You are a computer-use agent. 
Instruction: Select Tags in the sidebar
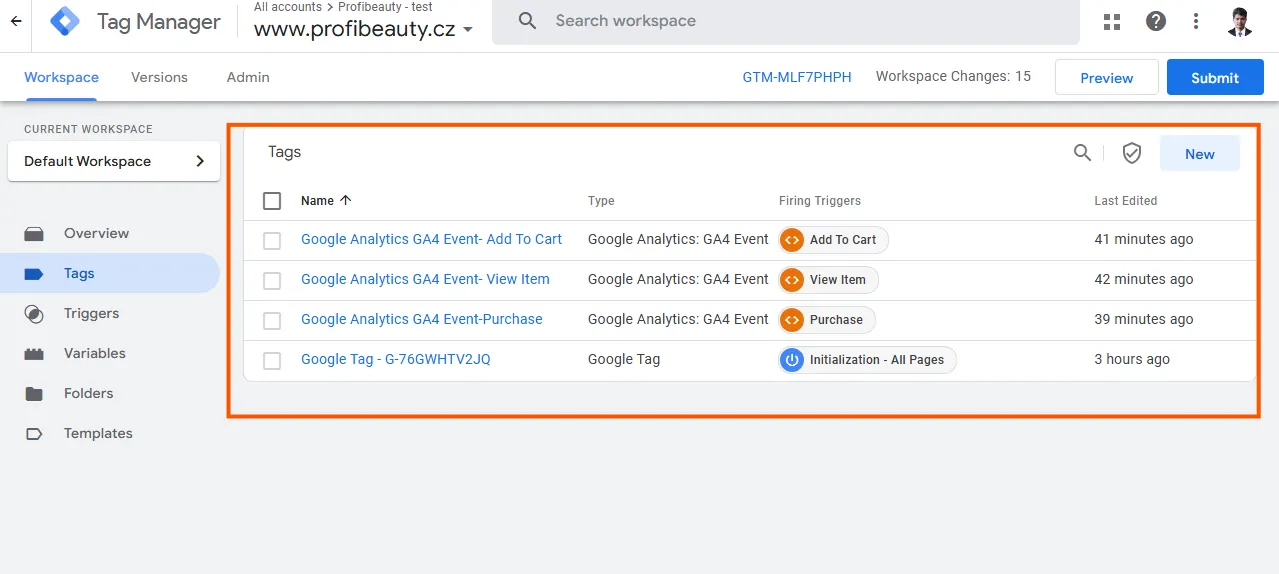(x=110, y=274)
